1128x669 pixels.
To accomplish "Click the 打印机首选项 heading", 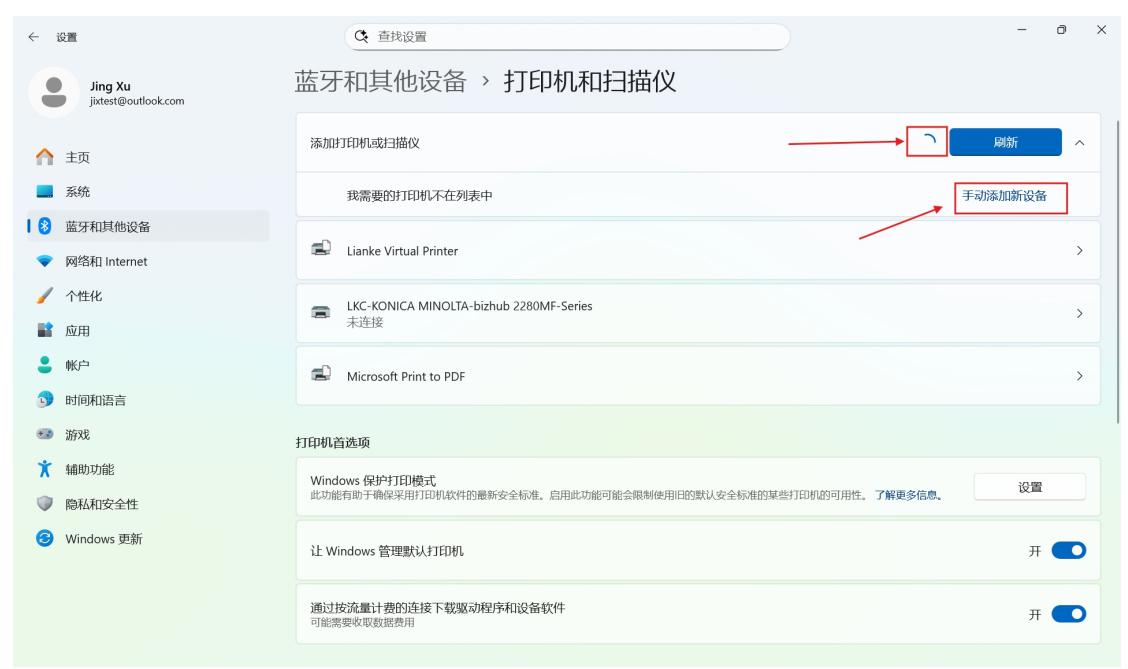I will (332, 442).
